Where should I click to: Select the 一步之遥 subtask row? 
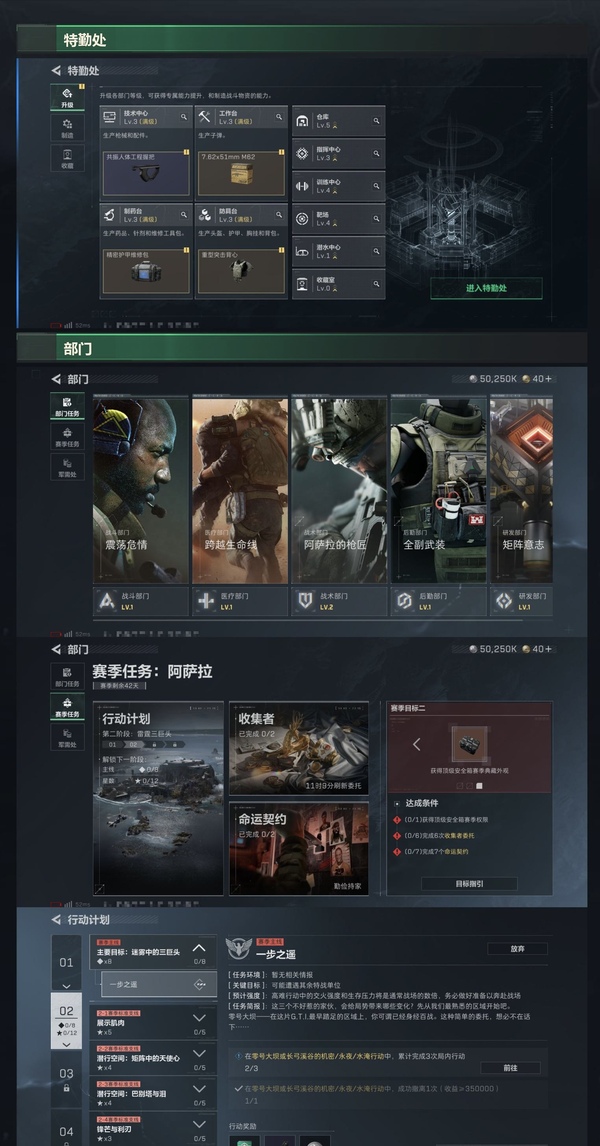pyautogui.click(x=159, y=984)
